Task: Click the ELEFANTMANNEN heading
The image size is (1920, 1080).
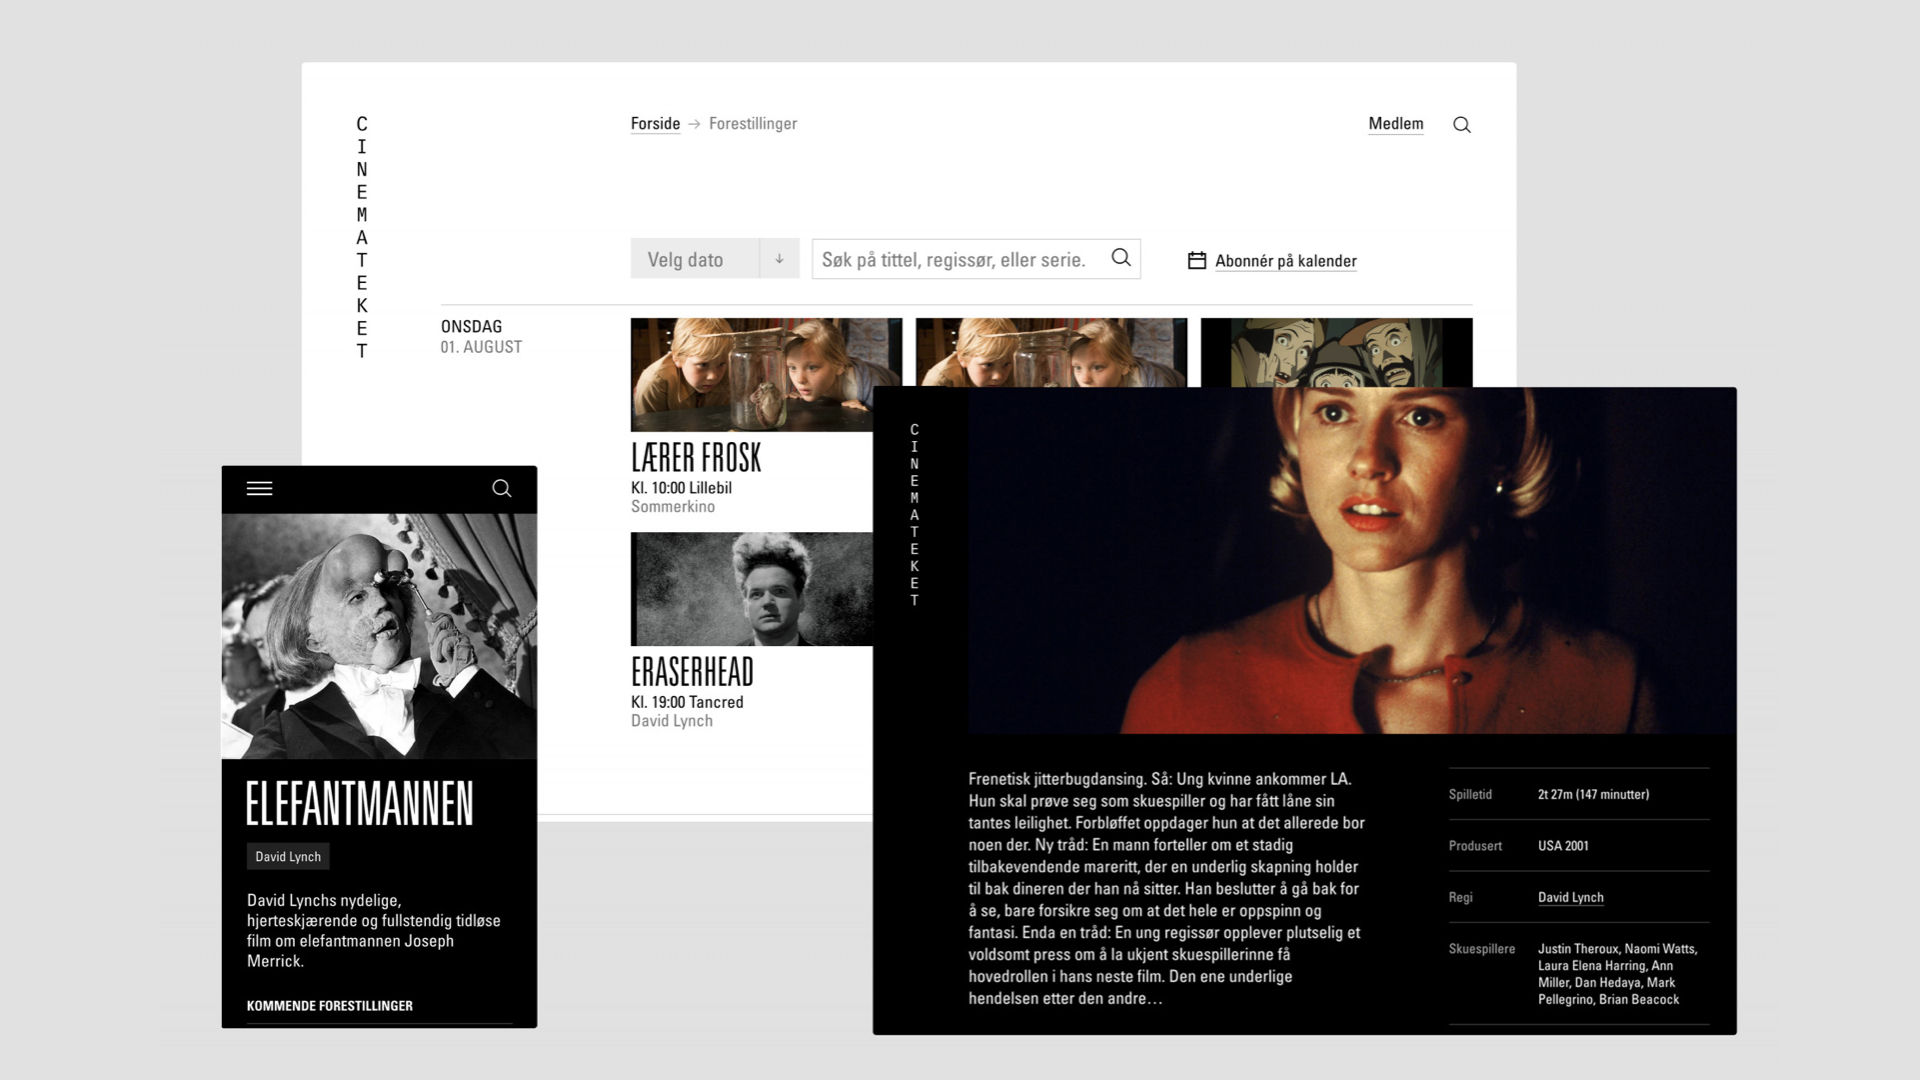Action: pyautogui.click(x=360, y=804)
